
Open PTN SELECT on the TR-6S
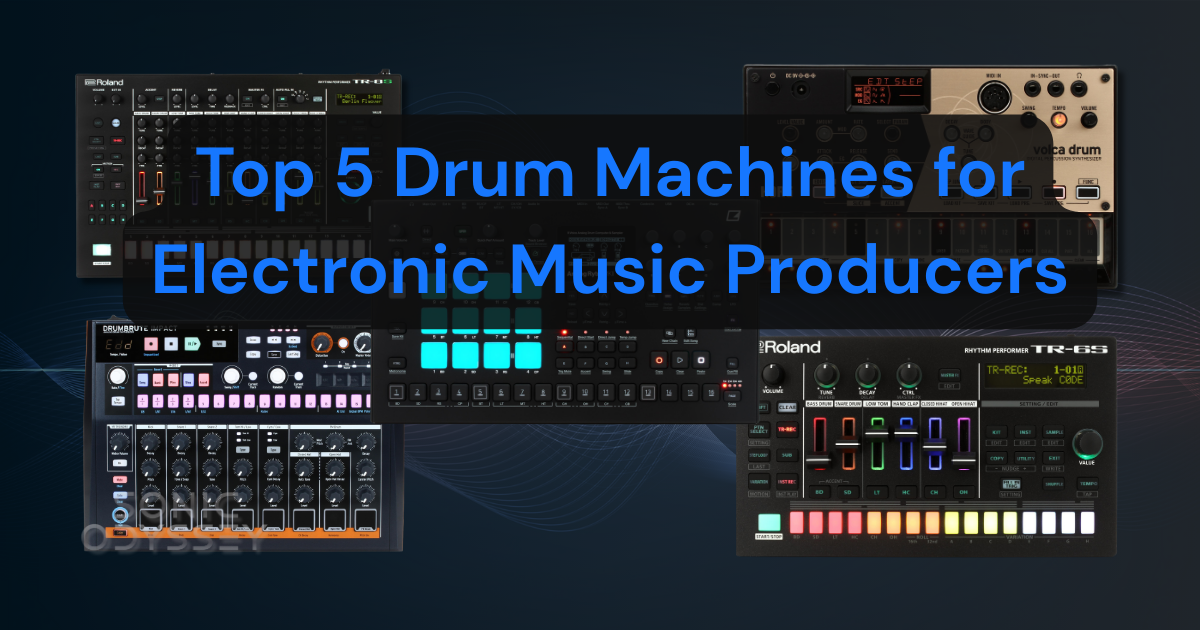coord(757,429)
